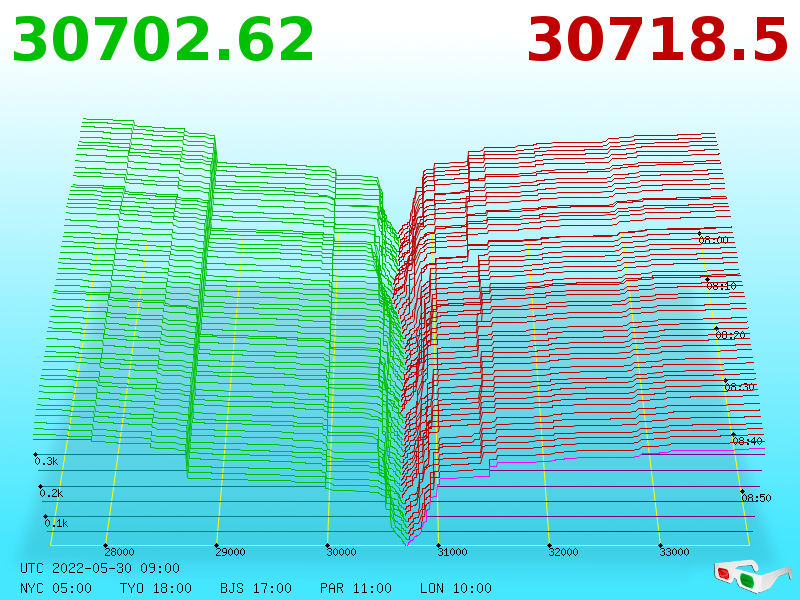This screenshot has width=800, height=600.
Task: Click the 32000 price axis label
Action: point(563,552)
